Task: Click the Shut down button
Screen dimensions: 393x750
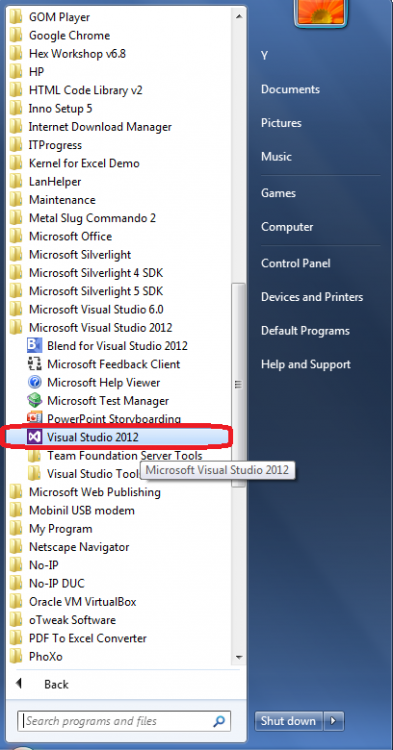Action: [x=289, y=721]
